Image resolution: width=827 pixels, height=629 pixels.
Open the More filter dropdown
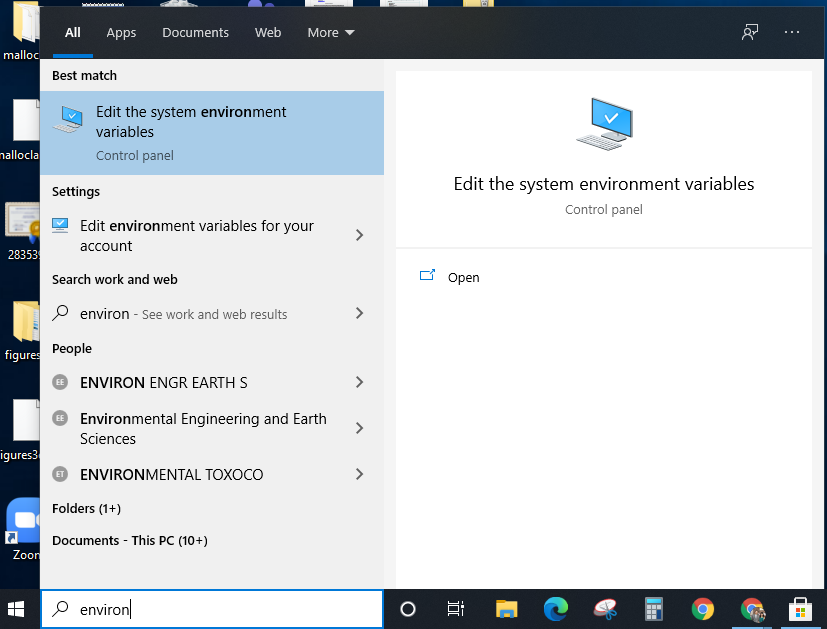point(330,32)
